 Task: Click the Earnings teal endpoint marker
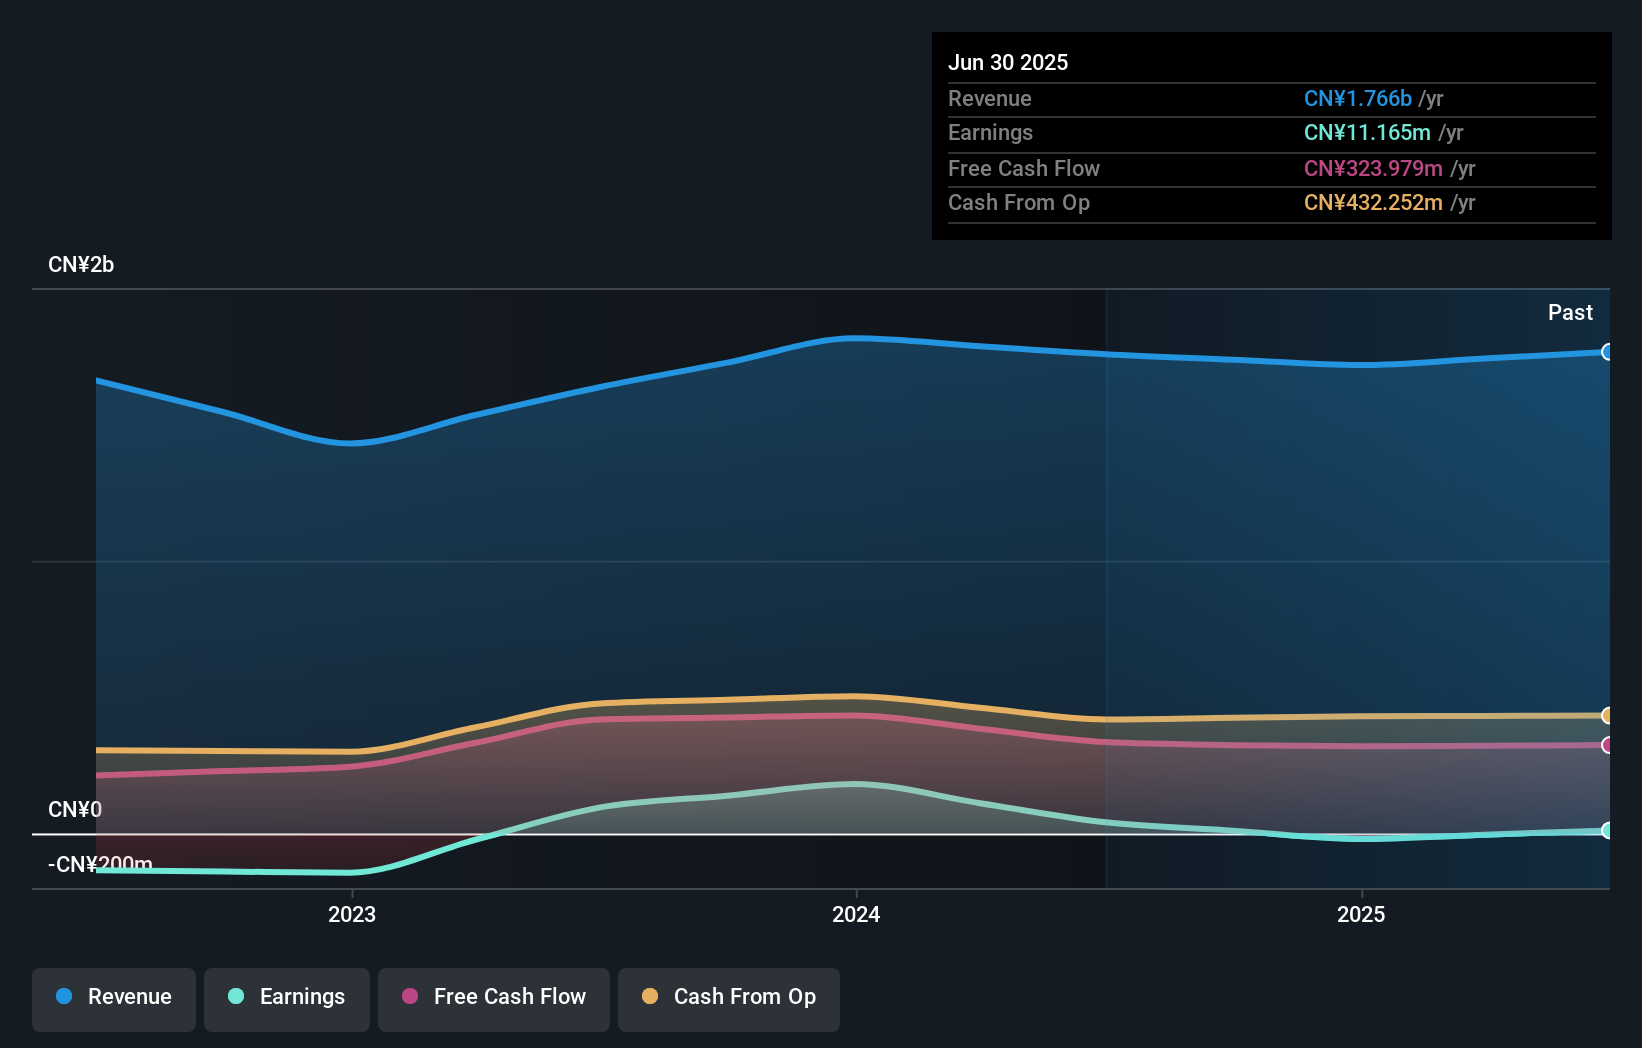(1607, 830)
